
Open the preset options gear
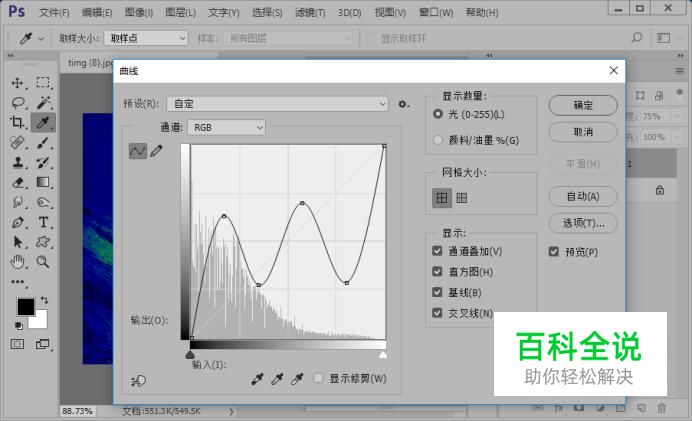click(x=403, y=104)
